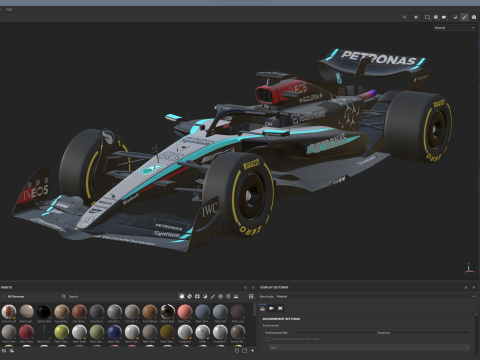This screenshot has width=480, height=360.
Task: Click the rotate environment icon in toolbar
Action: [455, 17]
